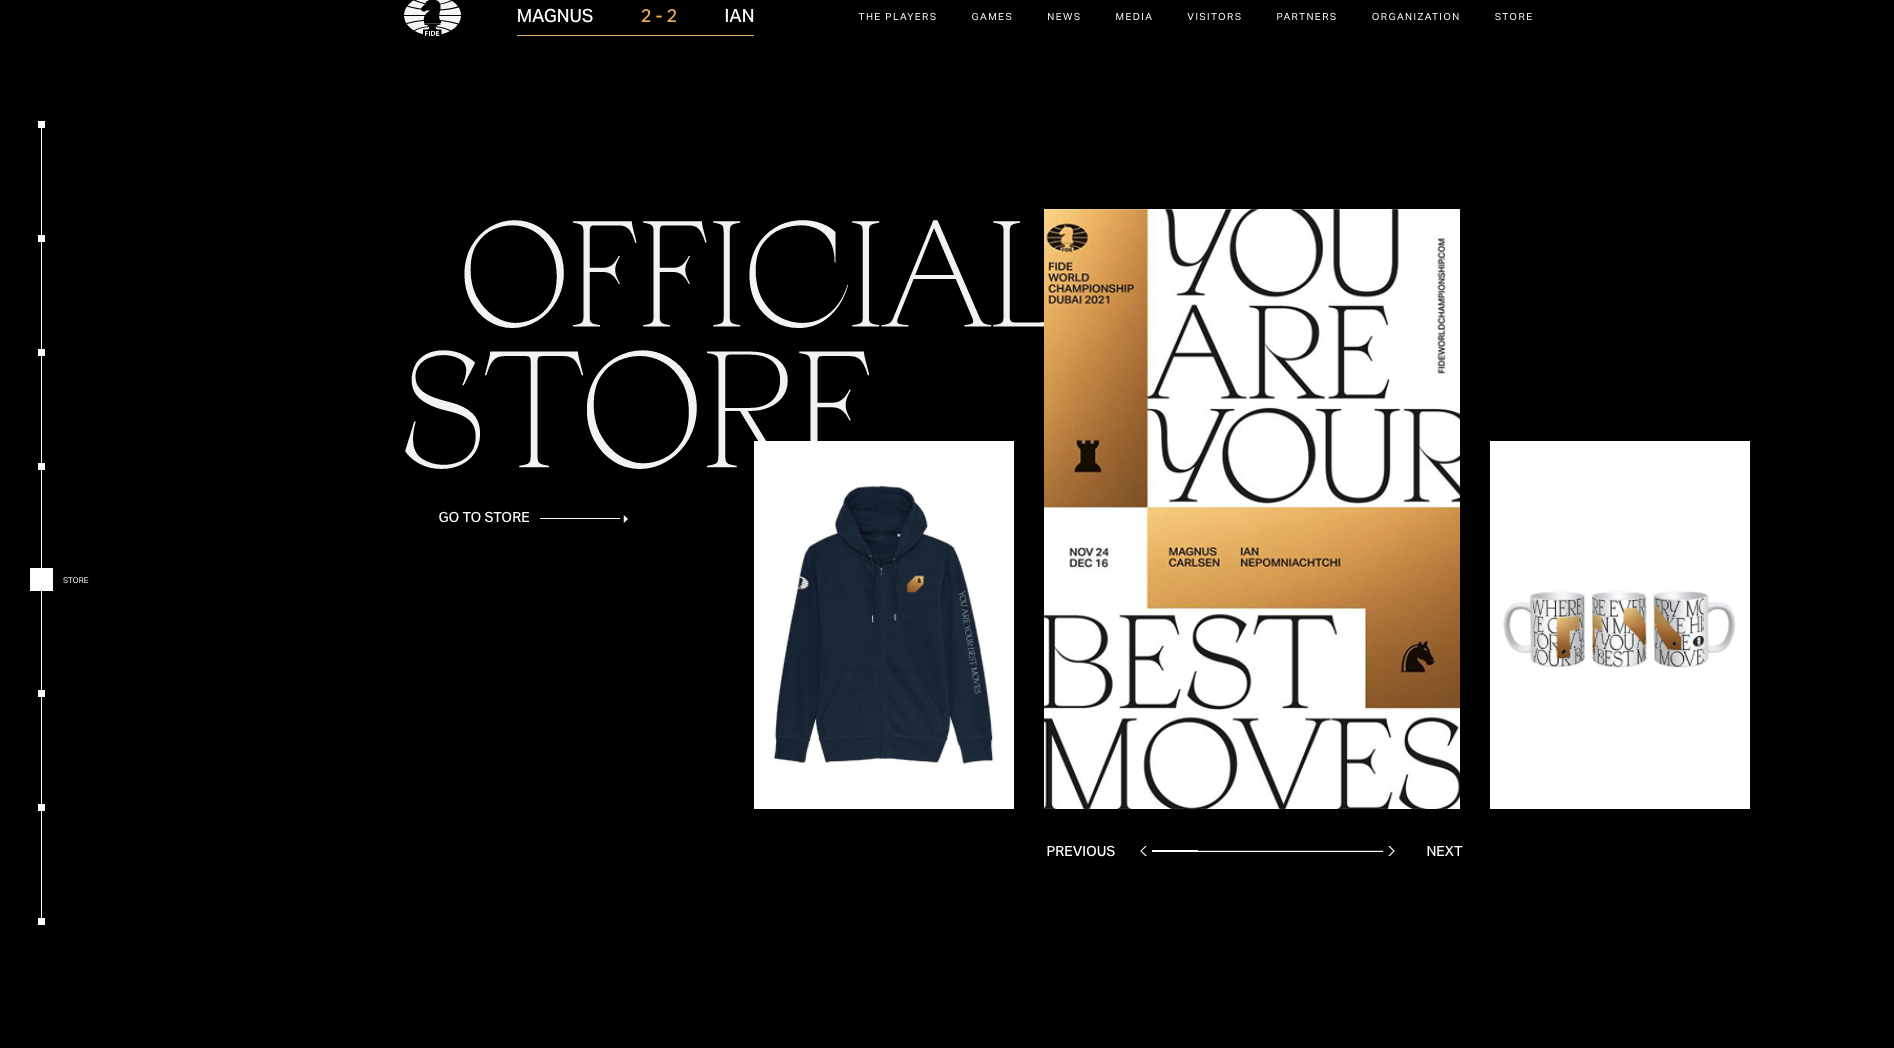This screenshot has height=1048, width=1894.
Task: Click the Go To Store arrow line
Action: coord(584,518)
